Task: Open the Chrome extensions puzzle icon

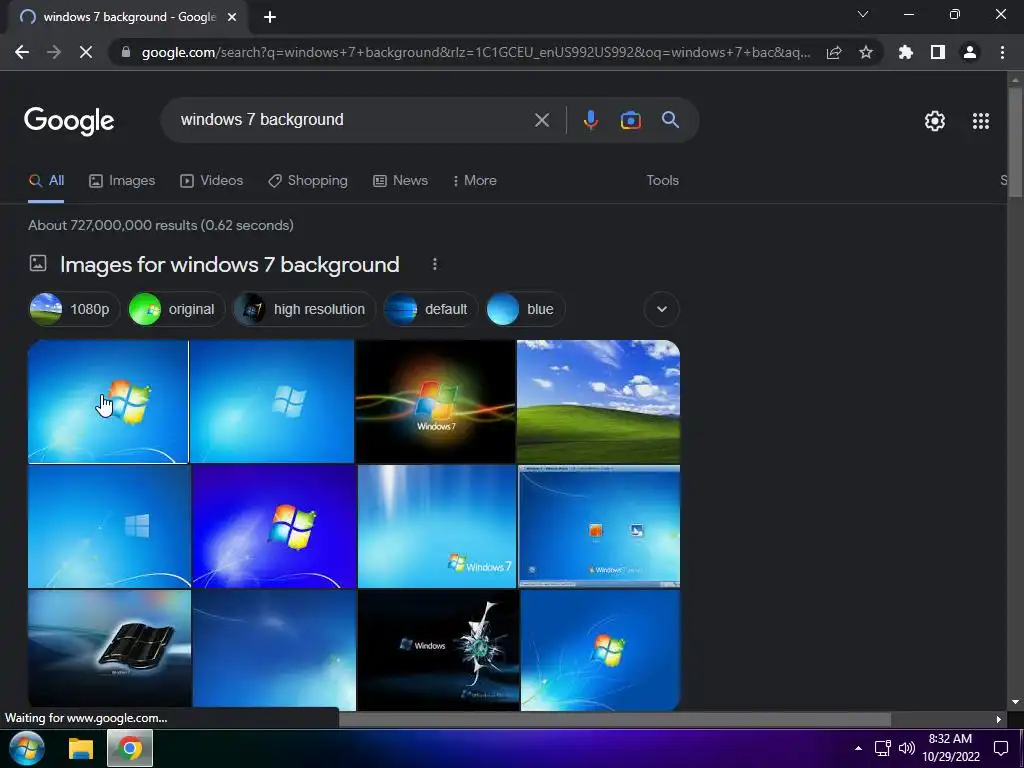Action: coord(906,52)
